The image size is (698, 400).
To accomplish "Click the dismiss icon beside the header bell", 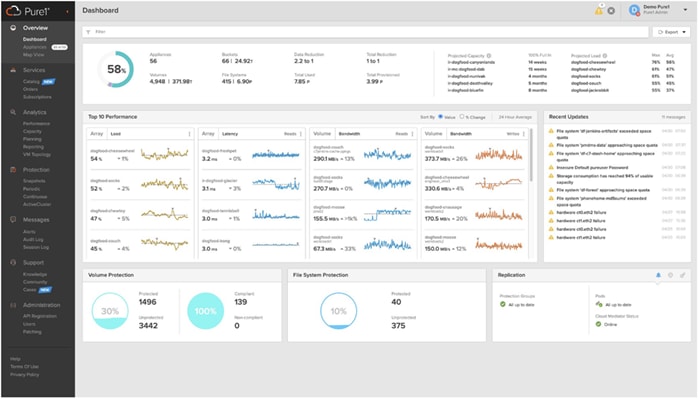I will (611, 11).
